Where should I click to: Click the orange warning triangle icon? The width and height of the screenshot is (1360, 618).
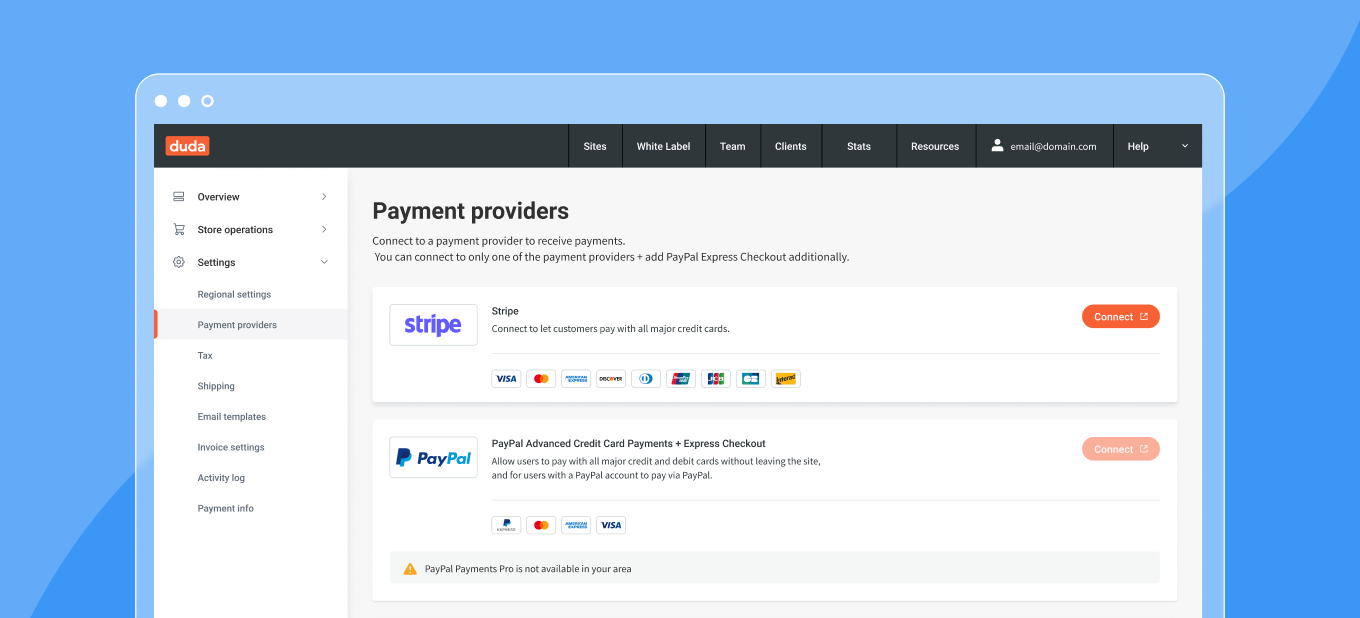410,568
